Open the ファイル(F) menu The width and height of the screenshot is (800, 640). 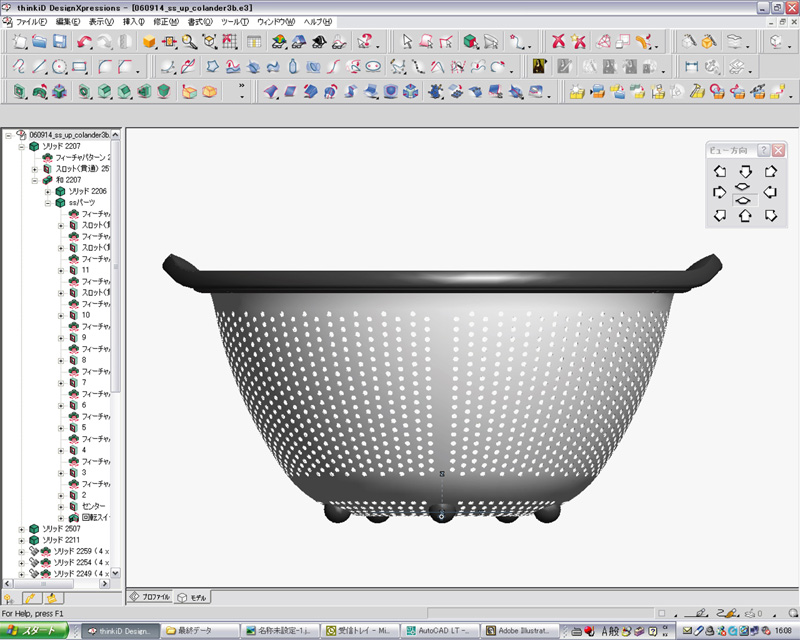(x=31, y=21)
